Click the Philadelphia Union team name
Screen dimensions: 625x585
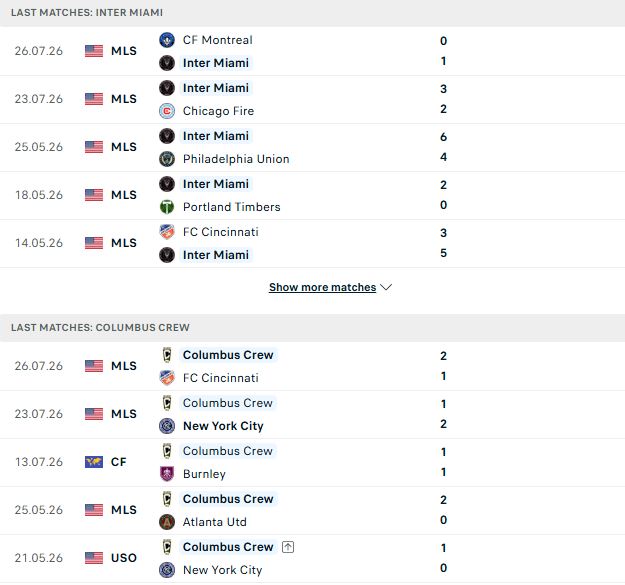[236, 159]
